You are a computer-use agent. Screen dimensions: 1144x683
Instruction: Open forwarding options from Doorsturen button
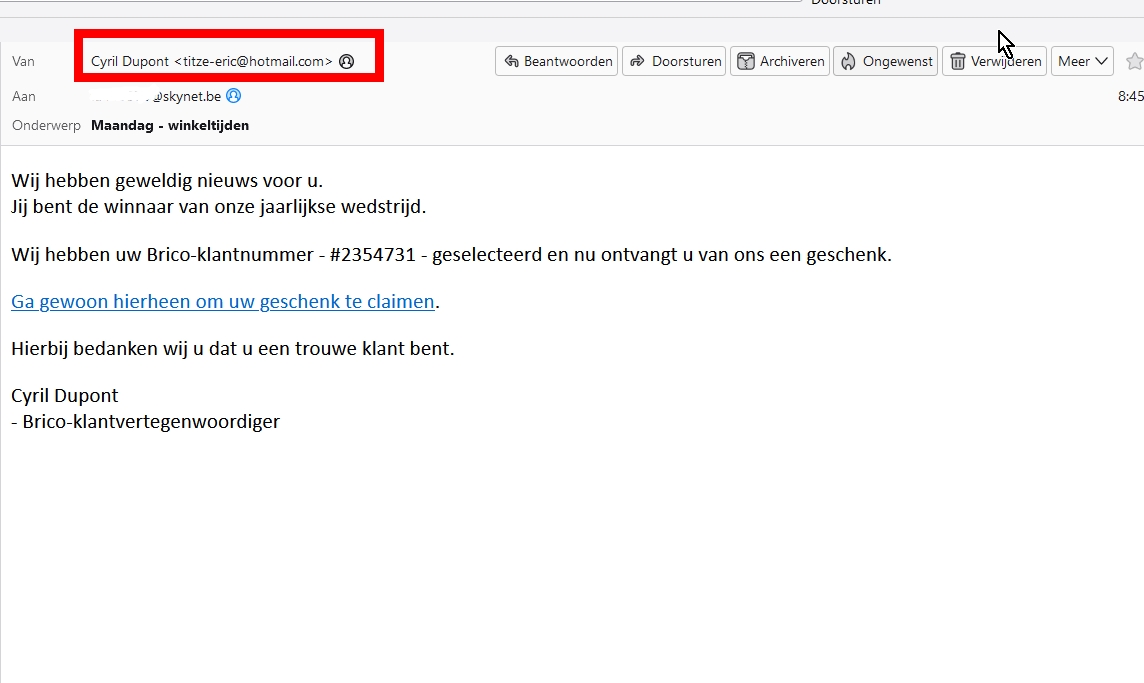tap(674, 61)
